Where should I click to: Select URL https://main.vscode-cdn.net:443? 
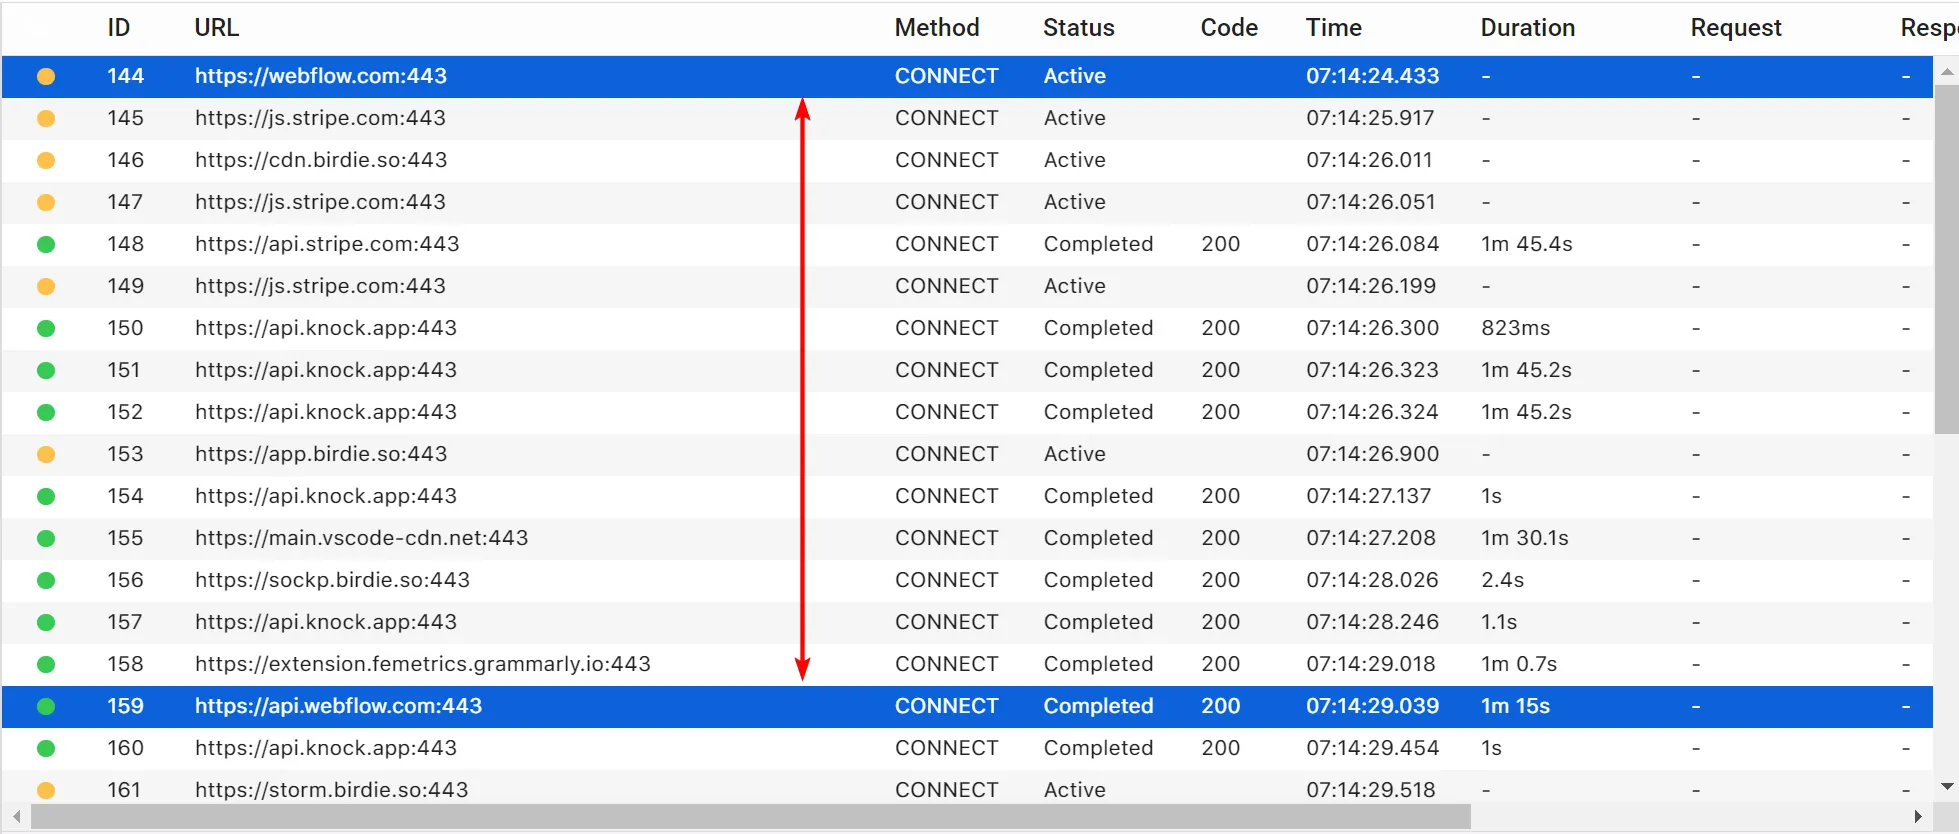click(362, 538)
